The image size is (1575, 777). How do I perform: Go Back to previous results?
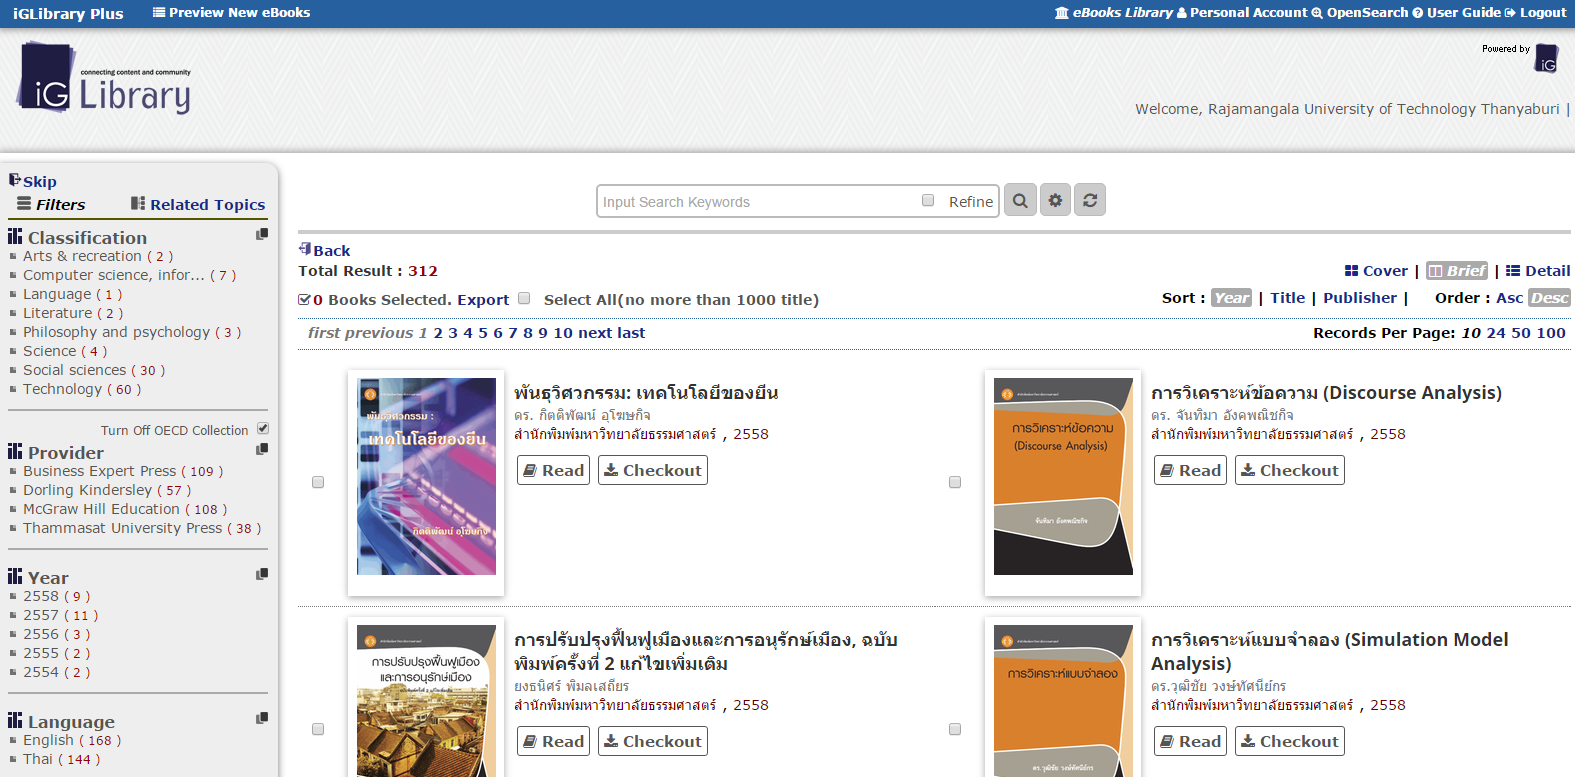[325, 250]
